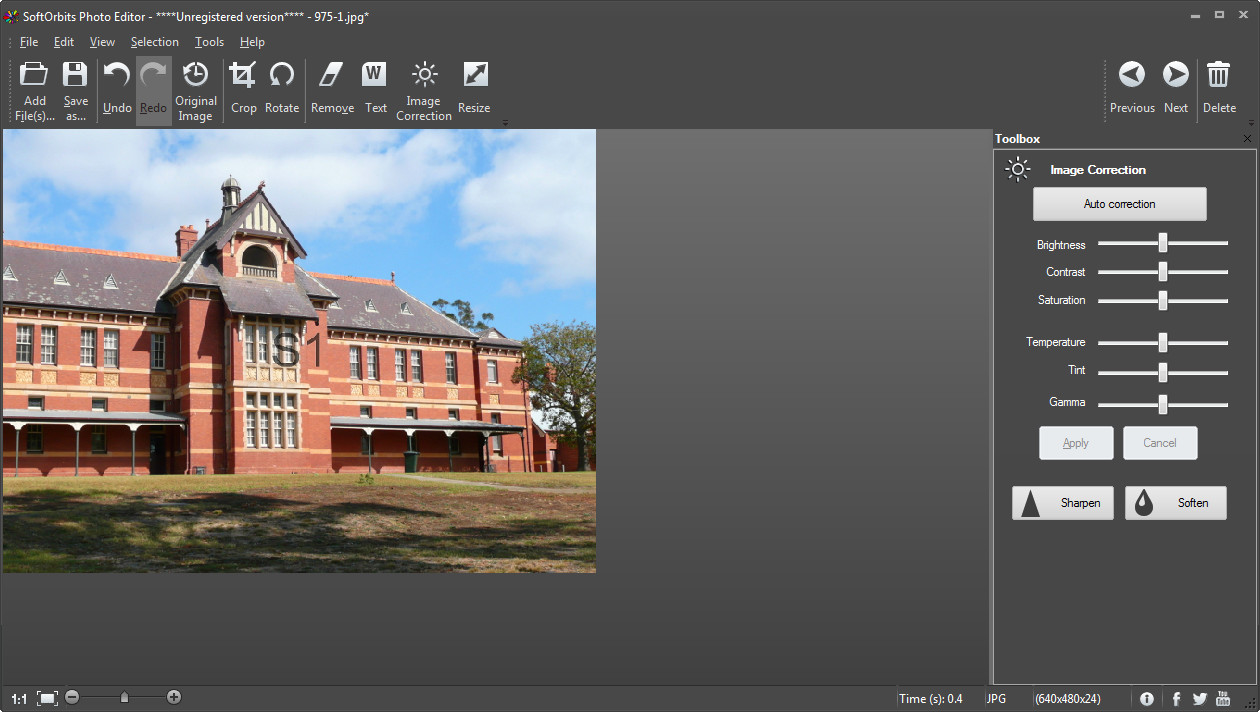Viewport: 1260px width, 712px height.
Task: Add new photo files
Action: point(34,88)
